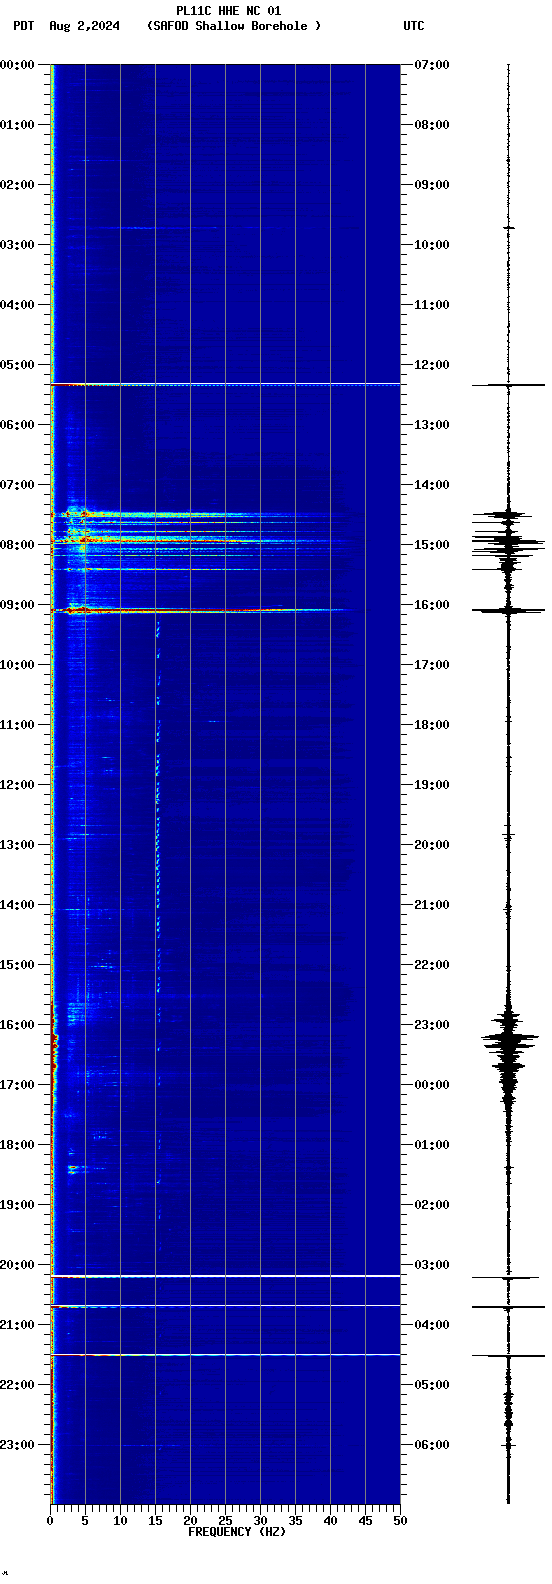The width and height of the screenshot is (552, 1584).
Task: Click the "FREQUENCY (HZ)" axis label
Action: click(236, 1532)
